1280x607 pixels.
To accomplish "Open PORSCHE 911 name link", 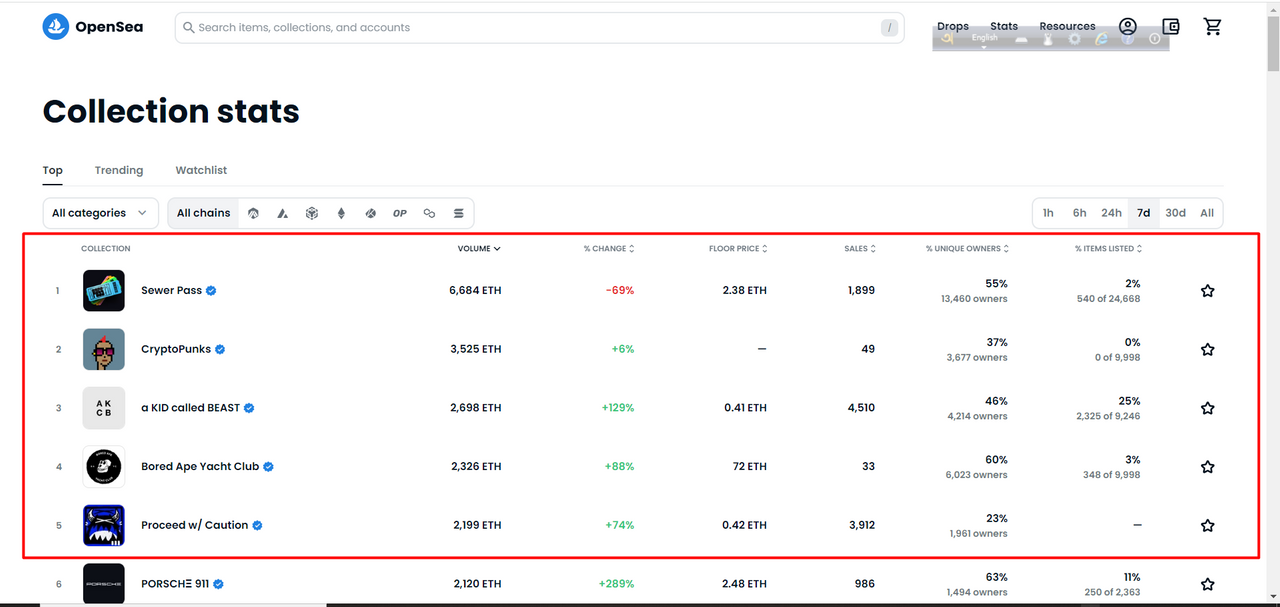I will coord(175,584).
